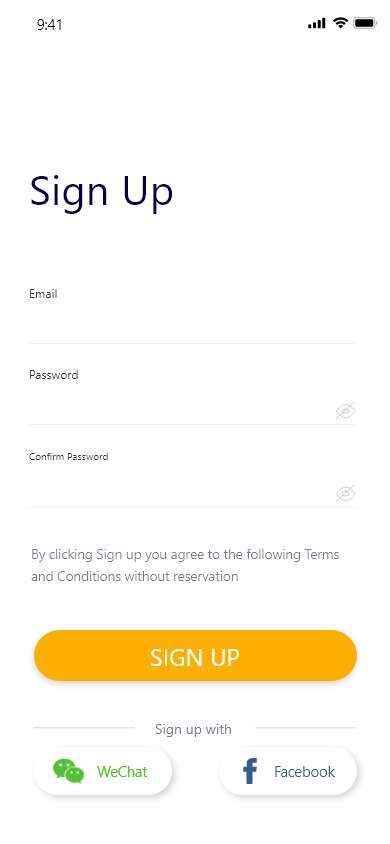This screenshot has height=844, width=390.
Task: Toggle Password field visibility eye icon
Action: 345,411
